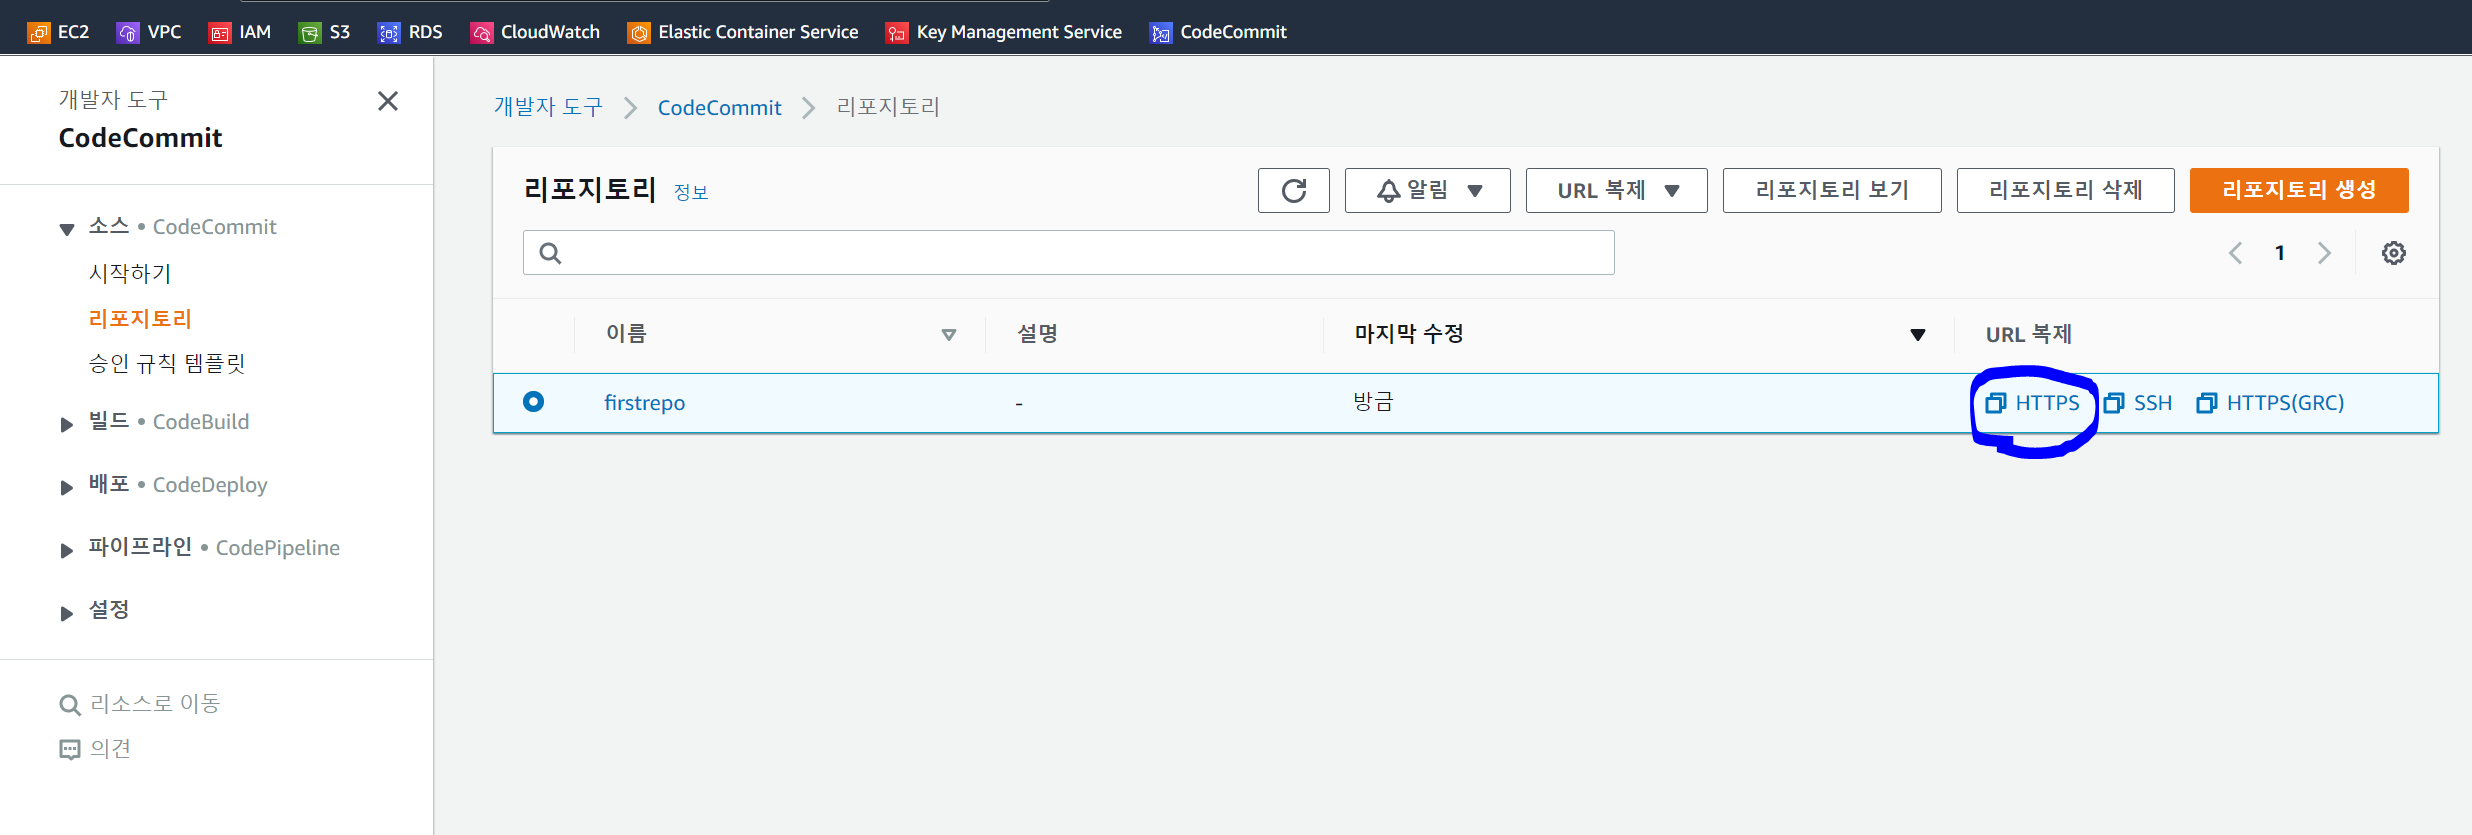
Task: Click the 리포지토리 breadcrumb text
Action: [x=888, y=107]
